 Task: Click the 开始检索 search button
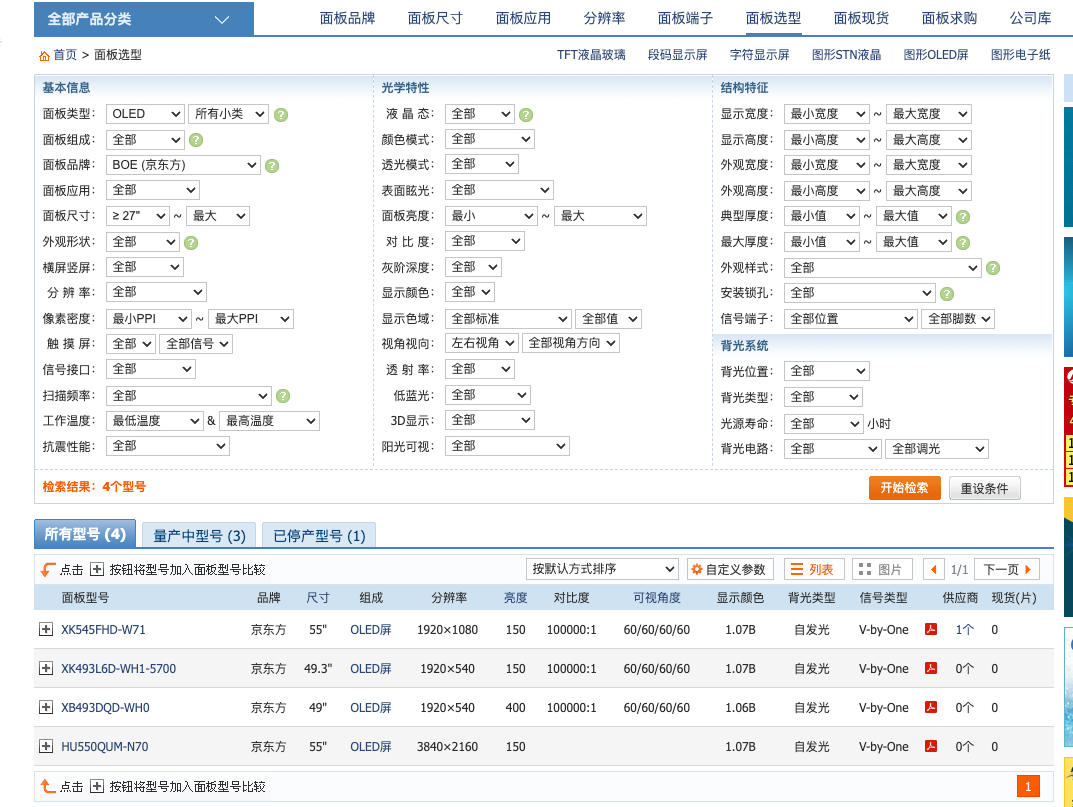coord(905,488)
